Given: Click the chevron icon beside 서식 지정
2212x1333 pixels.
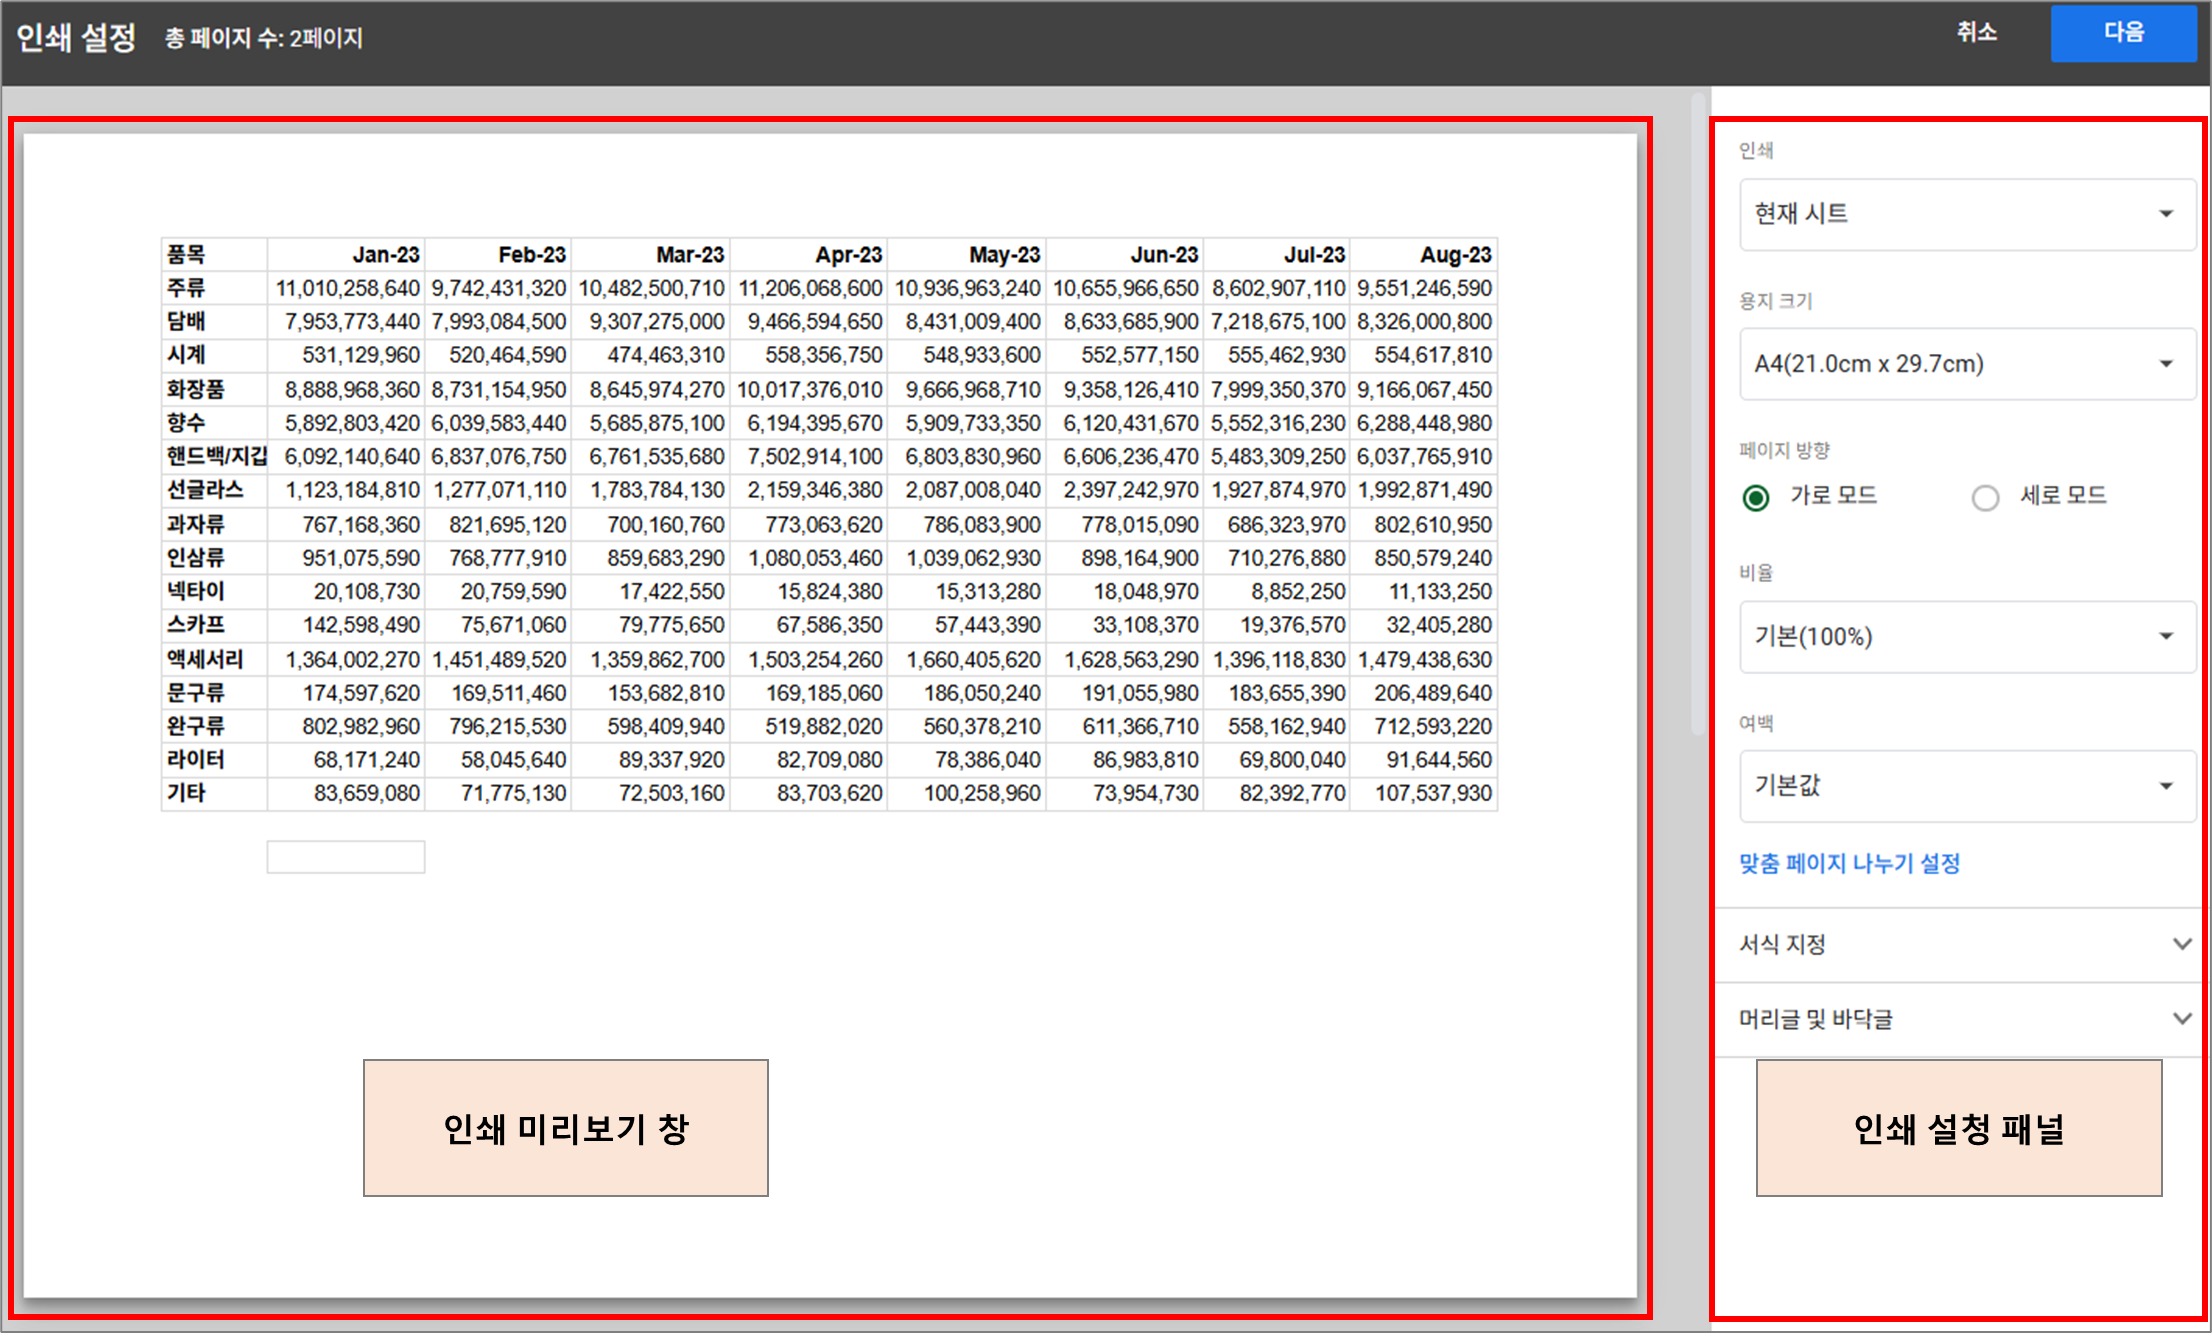Looking at the screenshot, I should point(2182,944).
